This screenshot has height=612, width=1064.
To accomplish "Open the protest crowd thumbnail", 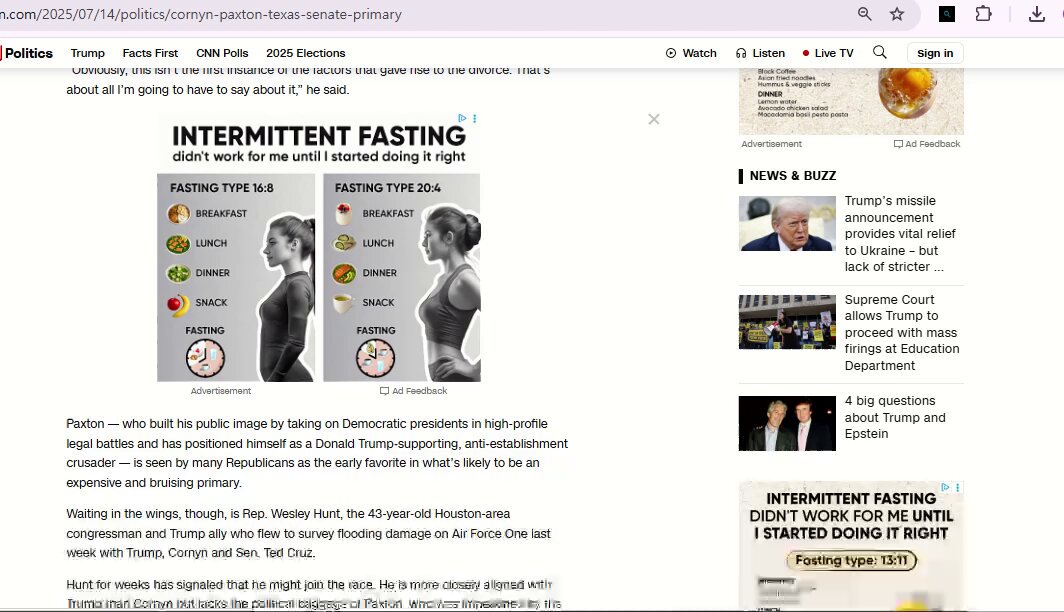I will point(787,322).
